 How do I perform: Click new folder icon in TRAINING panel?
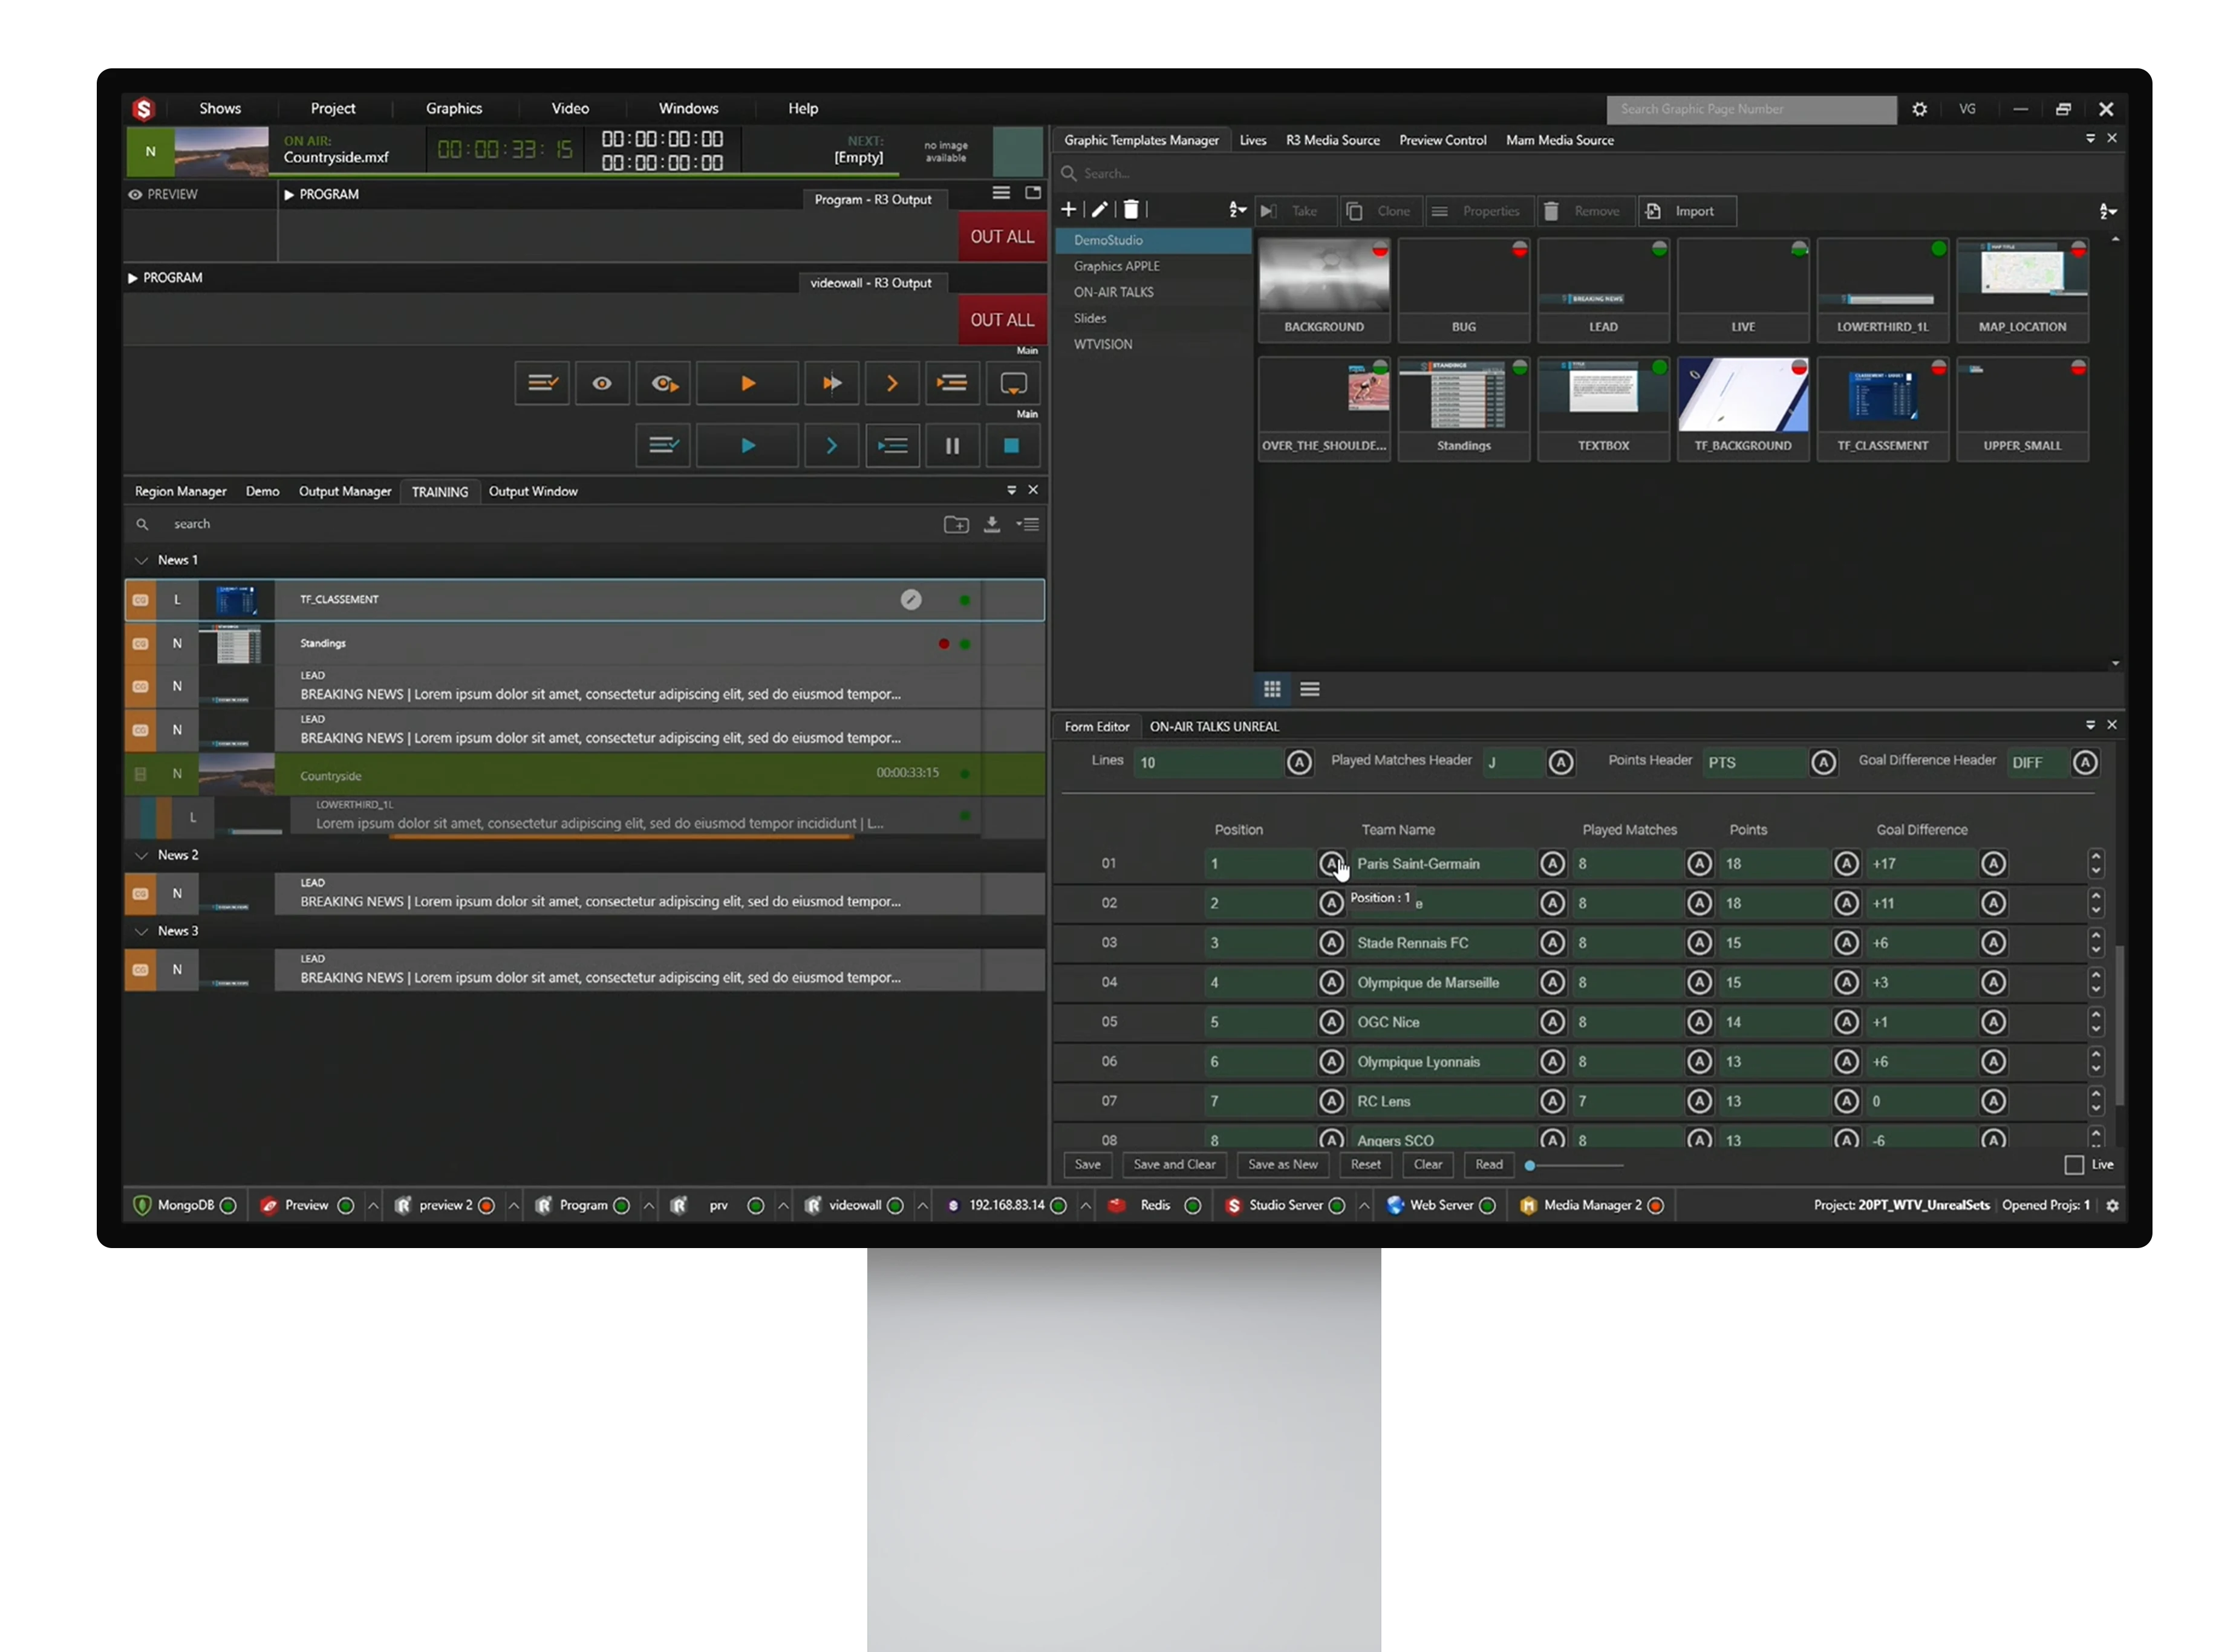click(x=956, y=524)
